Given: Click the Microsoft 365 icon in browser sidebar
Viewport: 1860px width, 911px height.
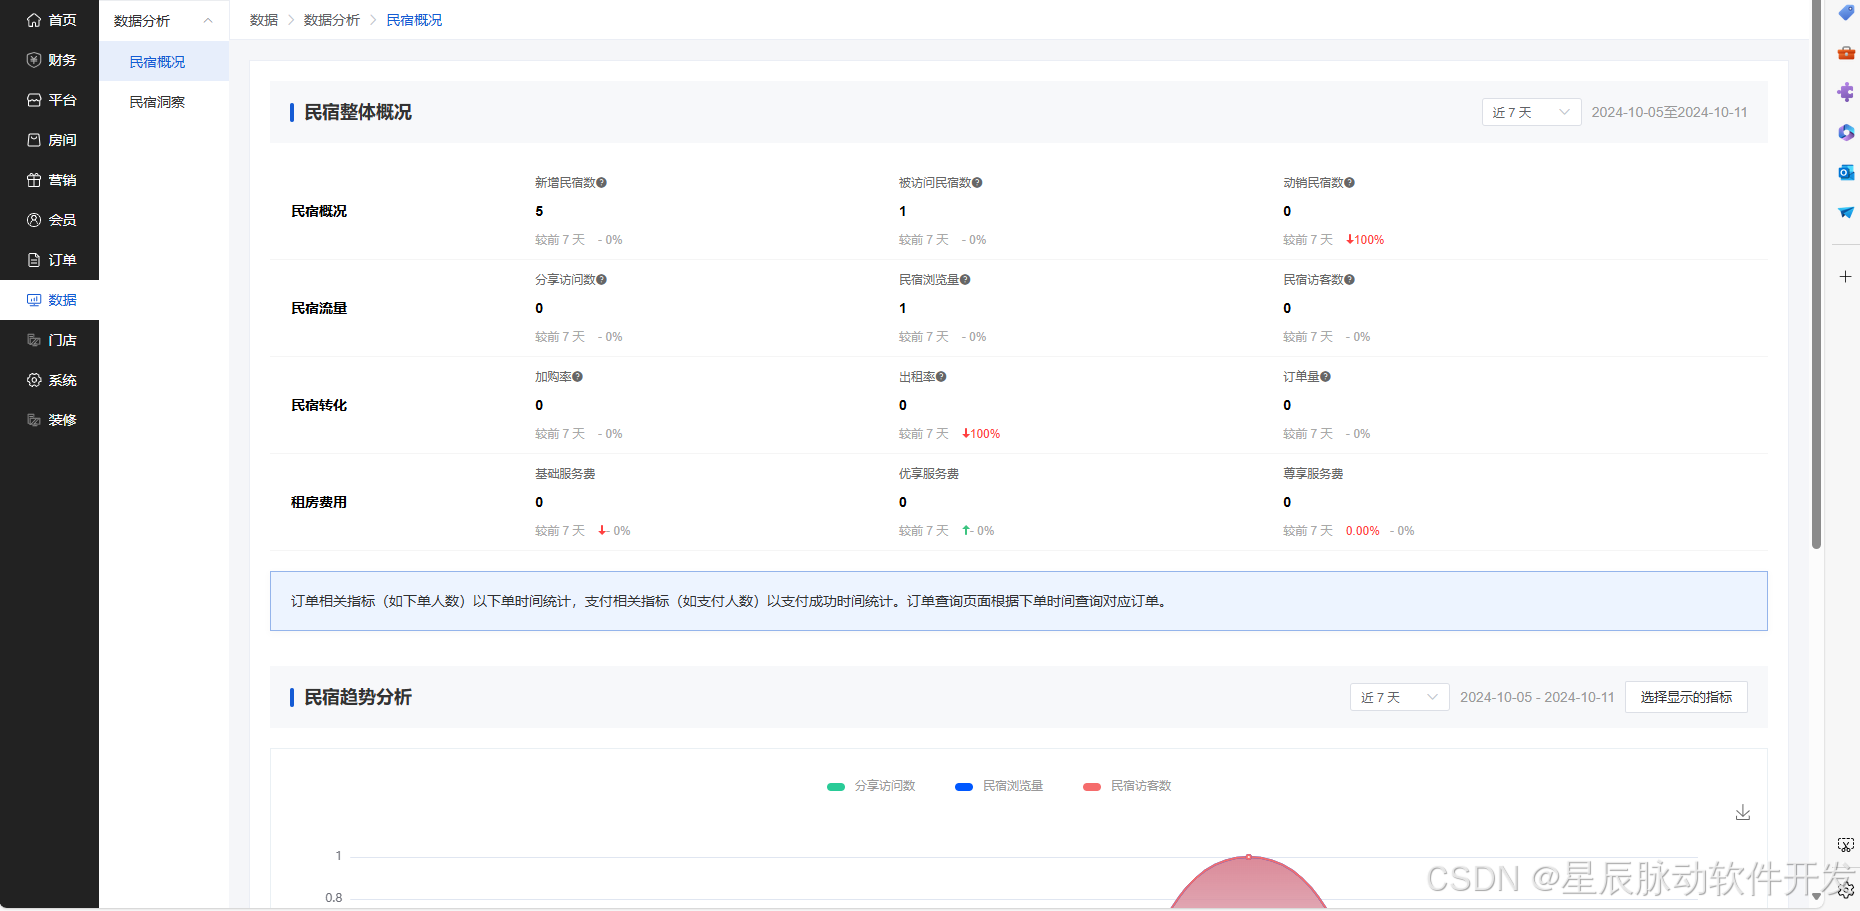Looking at the screenshot, I should (1846, 132).
